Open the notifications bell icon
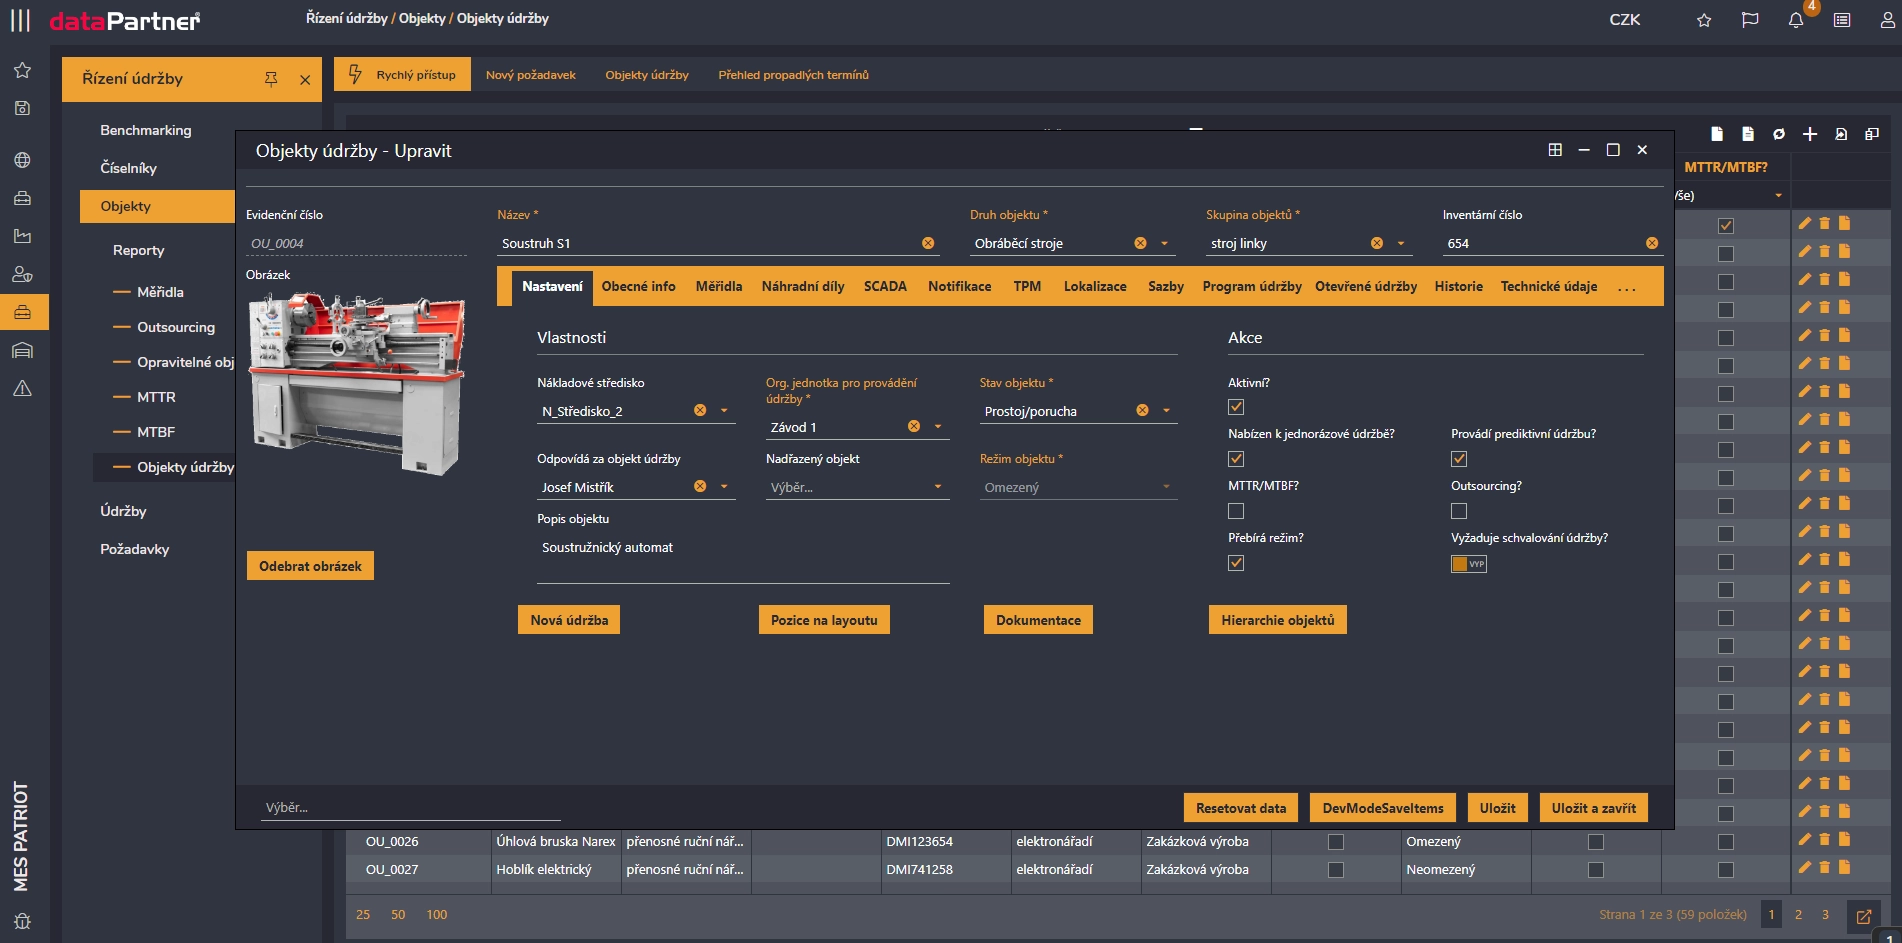This screenshot has height=943, width=1902. click(x=1795, y=20)
